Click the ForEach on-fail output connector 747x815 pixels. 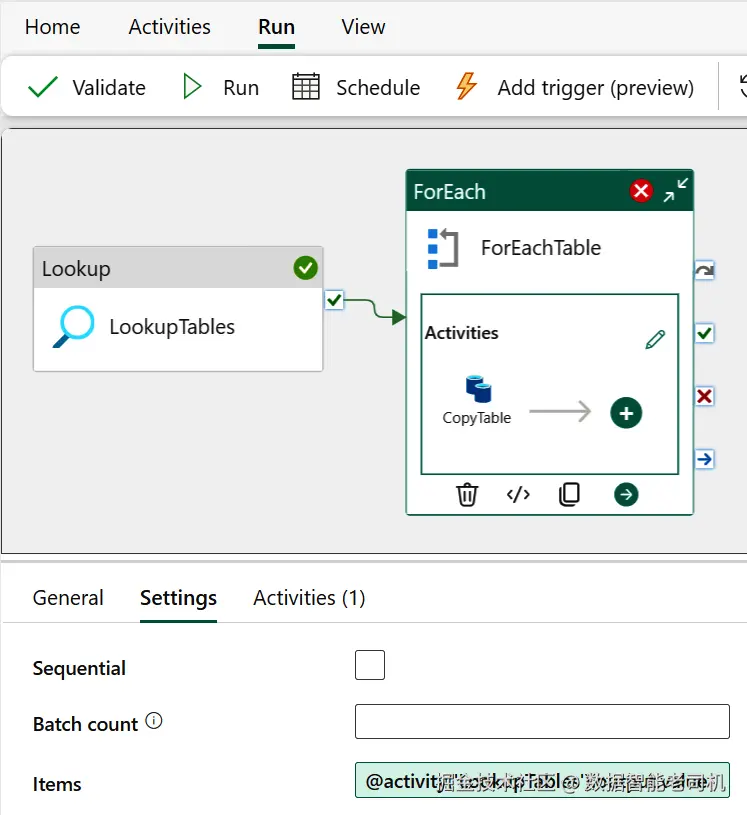[704, 397]
